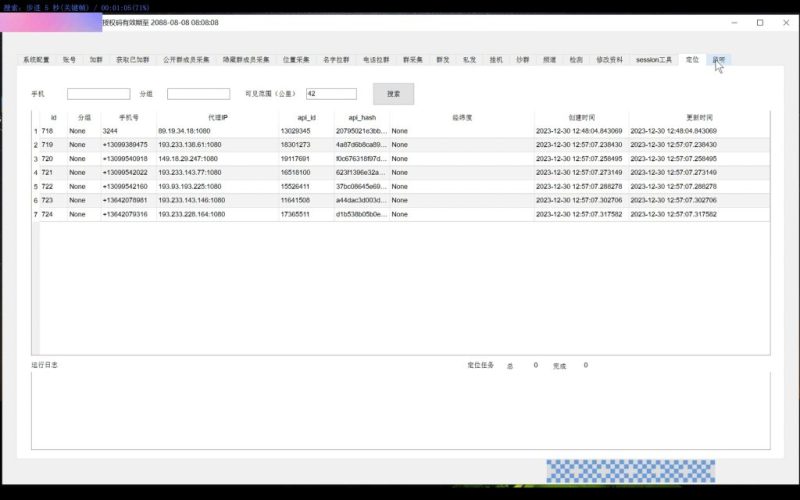This screenshot has width=800, height=500.
Task: Click api_id value 17365511
Action: coord(306,214)
